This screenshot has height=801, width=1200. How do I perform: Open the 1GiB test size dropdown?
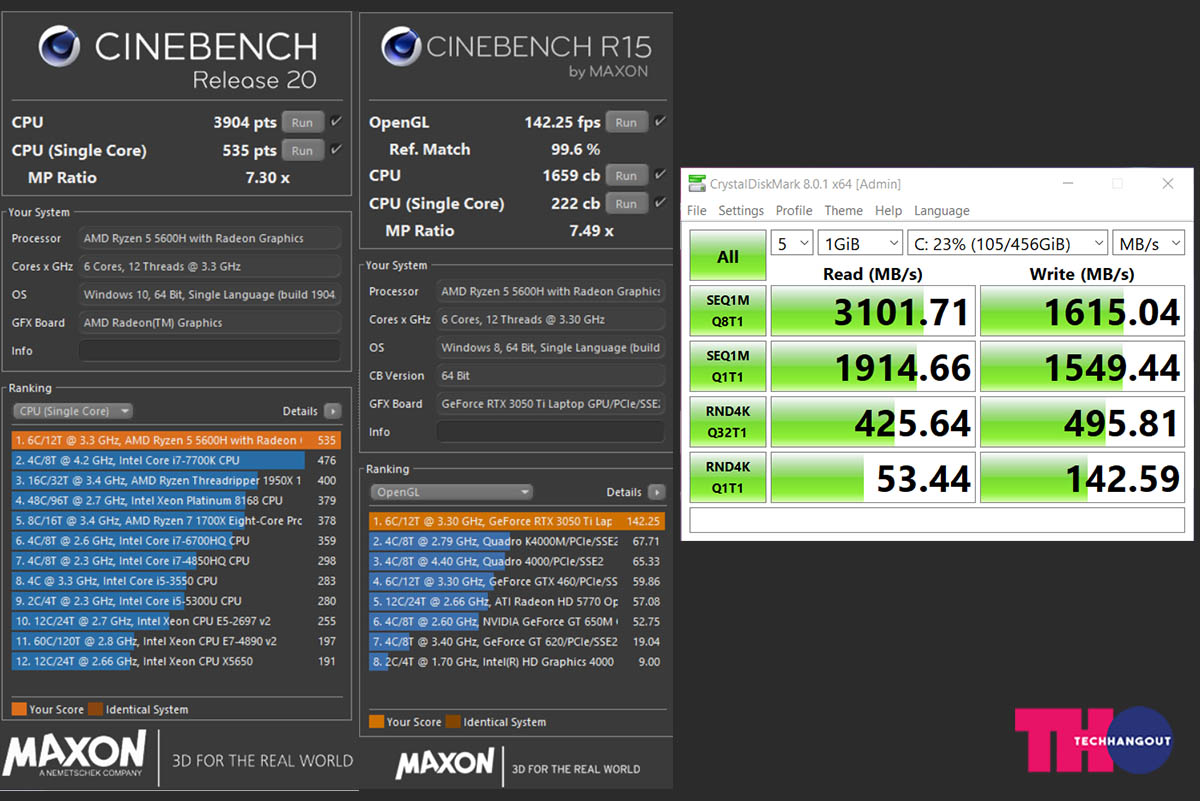[860, 244]
